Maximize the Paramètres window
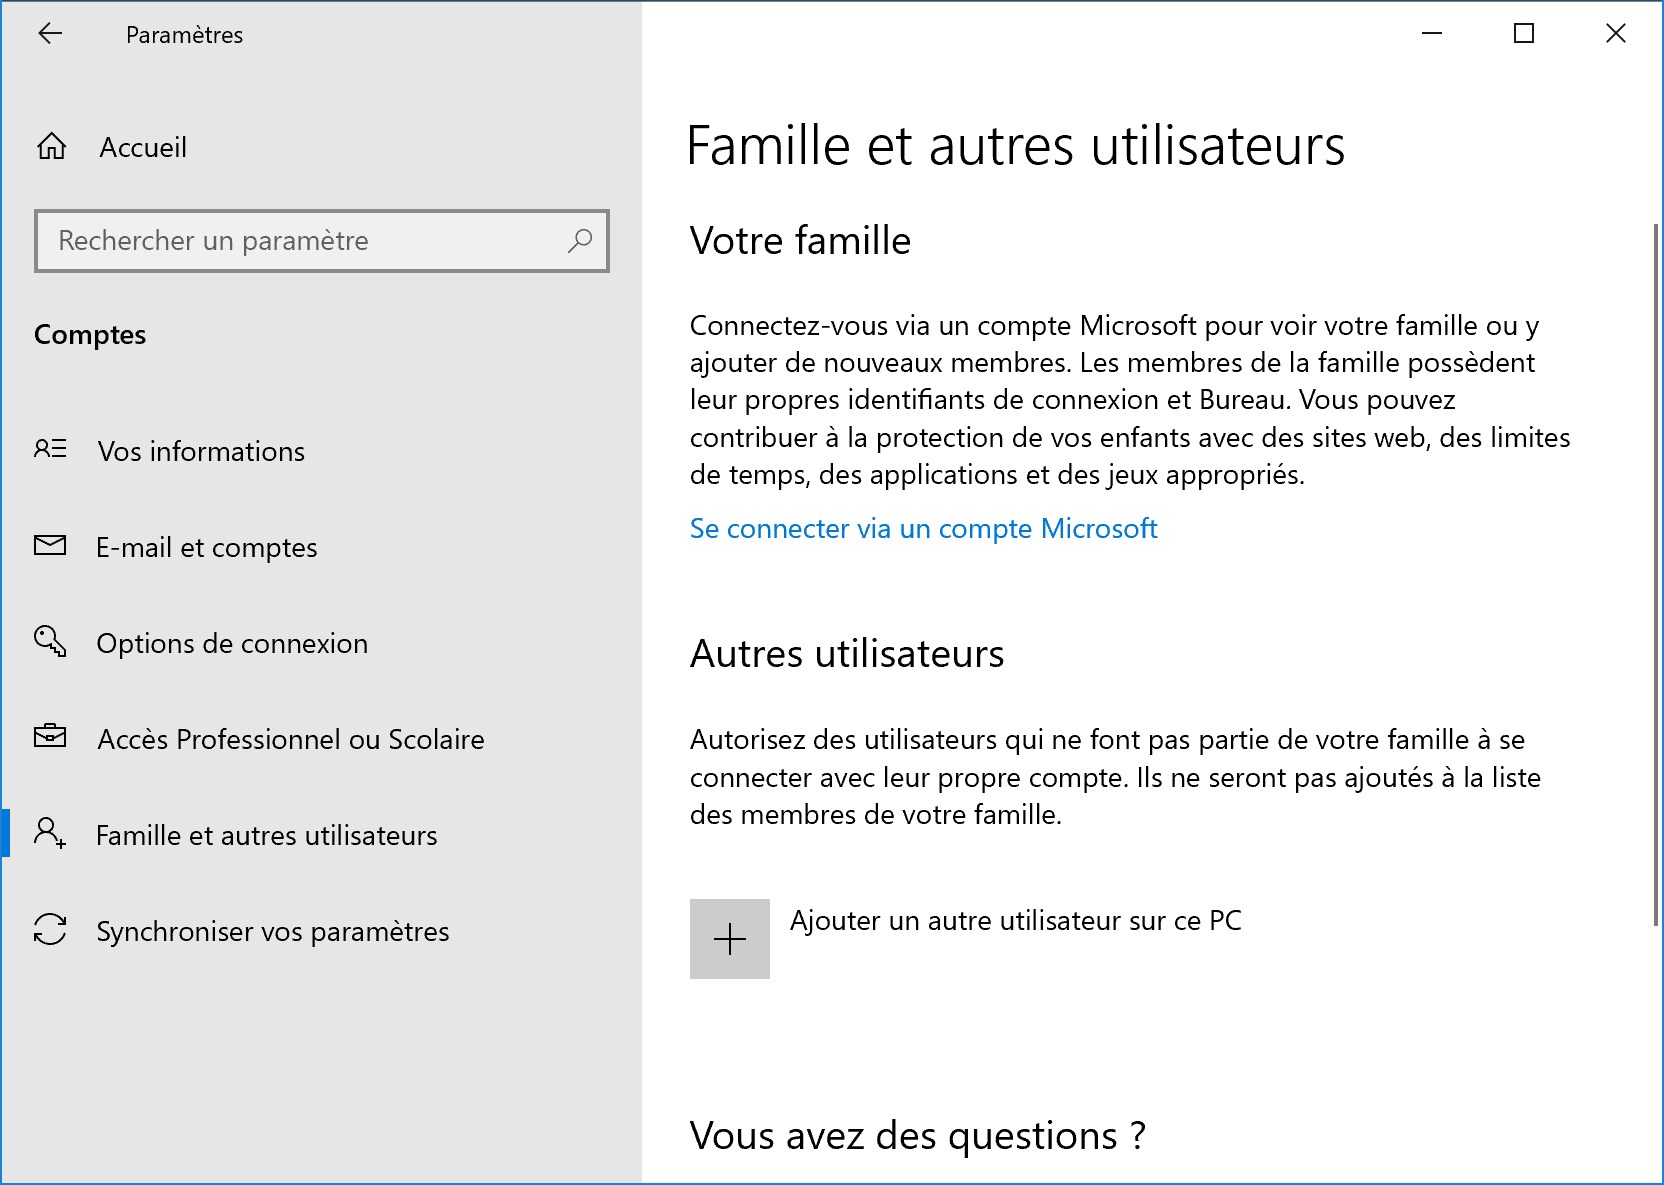This screenshot has height=1185, width=1664. pos(1524,34)
